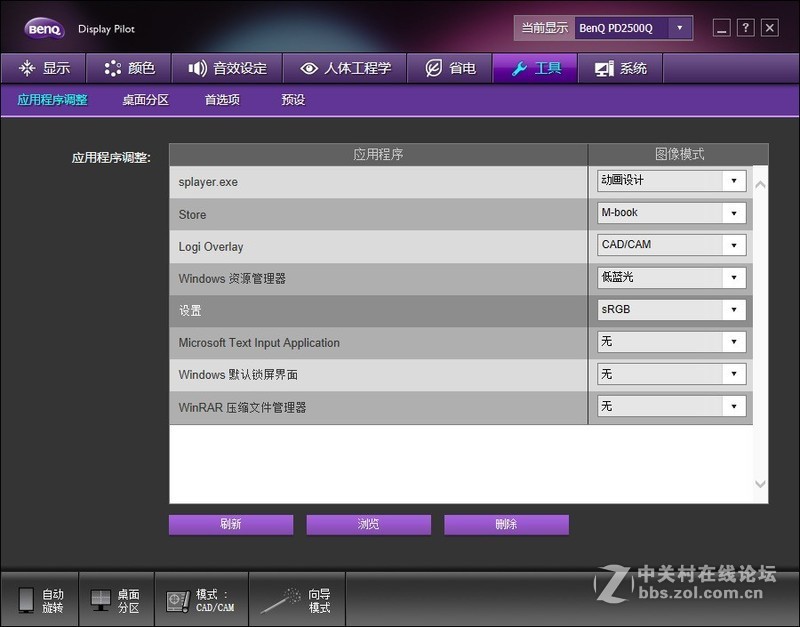Click the 自动旋转 auto-rotate icon
Viewport: 800px width, 627px height.
click(x=40, y=599)
